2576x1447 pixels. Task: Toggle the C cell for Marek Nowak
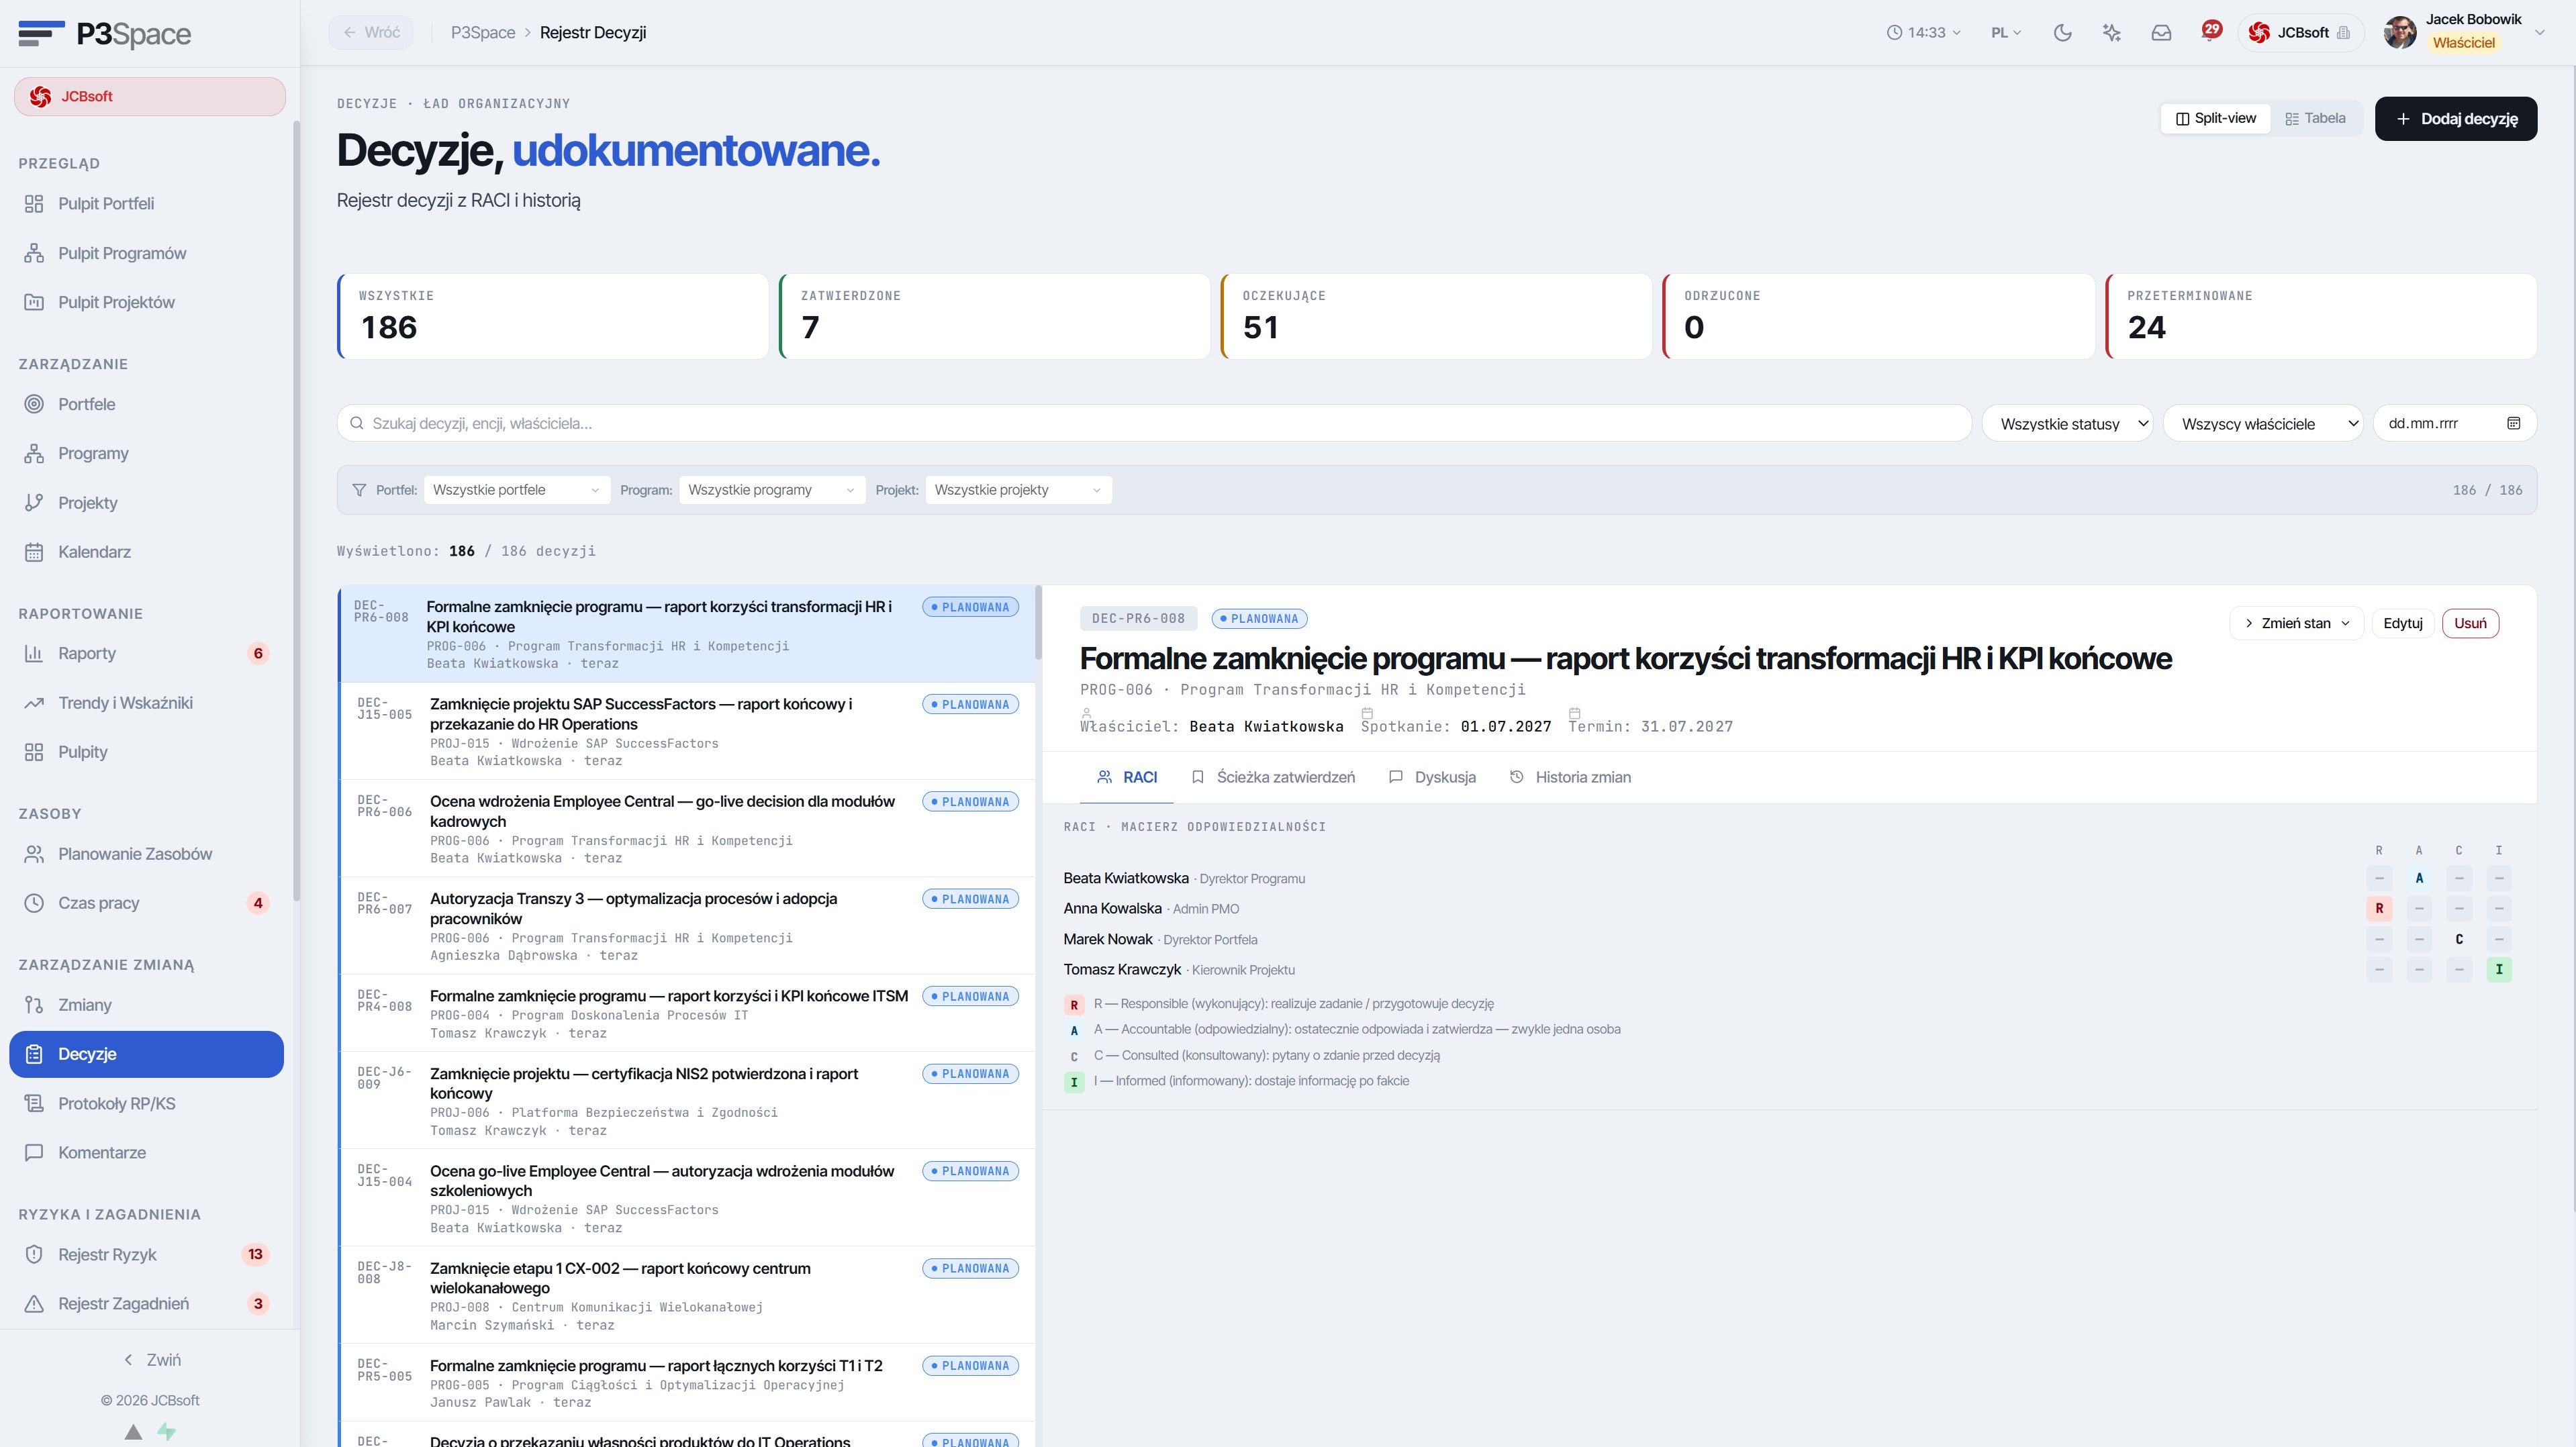coord(2459,939)
